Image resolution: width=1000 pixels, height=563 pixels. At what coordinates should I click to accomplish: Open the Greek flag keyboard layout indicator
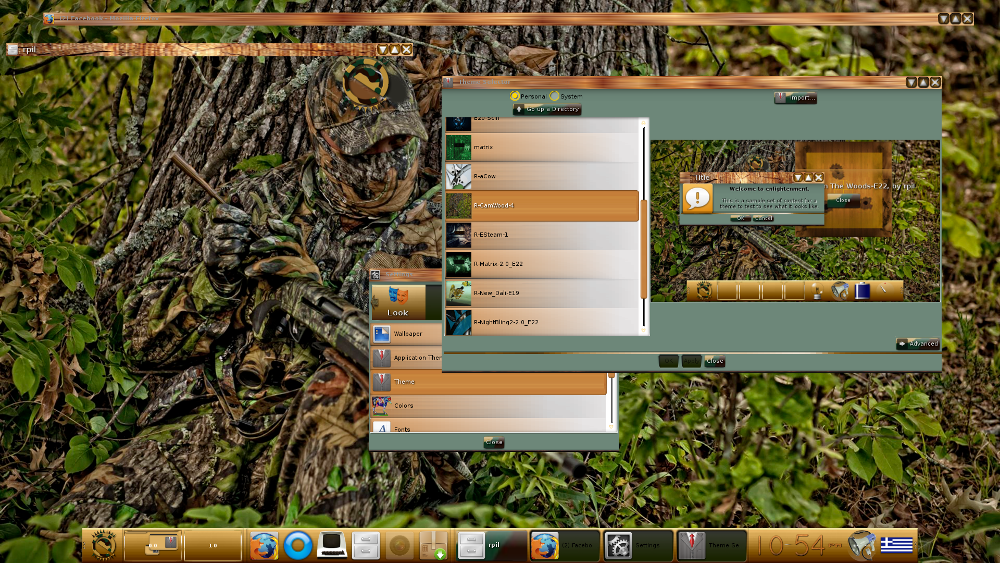(x=897, y=545)
